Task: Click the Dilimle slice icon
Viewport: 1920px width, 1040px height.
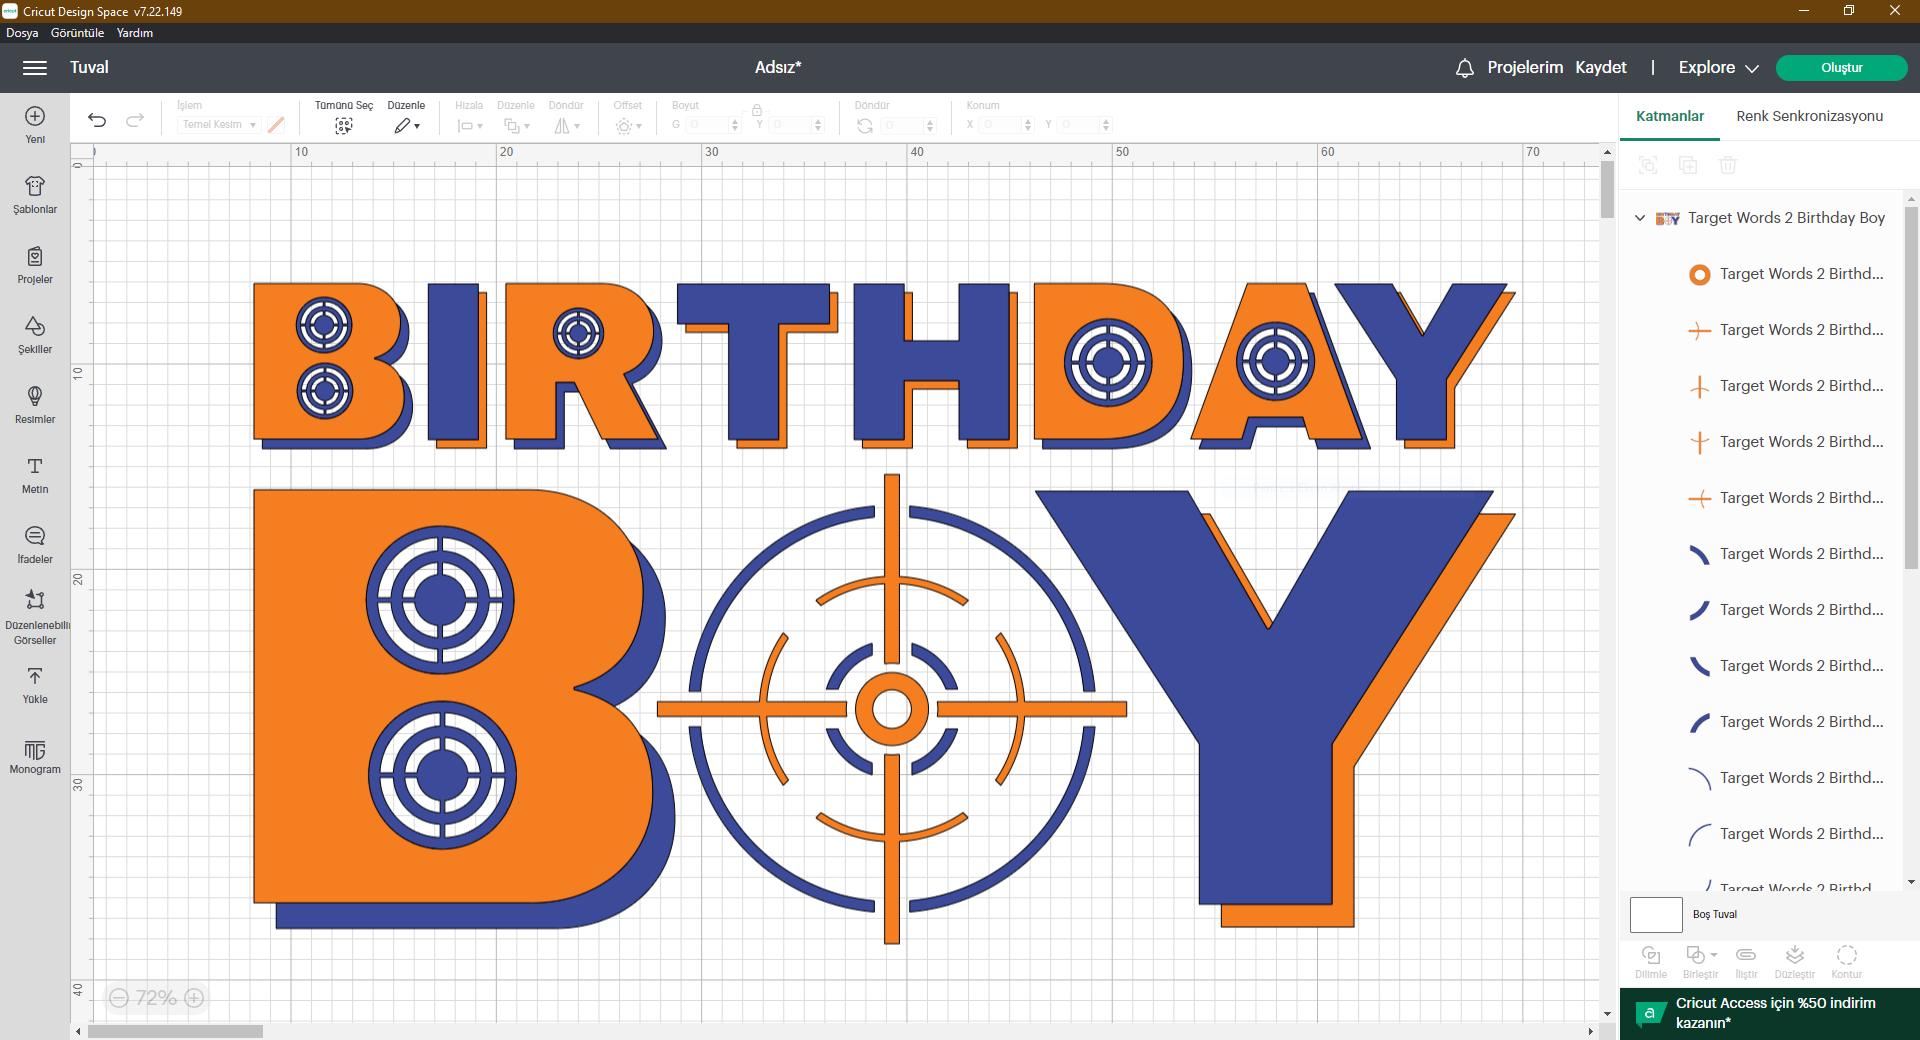Action: [1650, 955]
